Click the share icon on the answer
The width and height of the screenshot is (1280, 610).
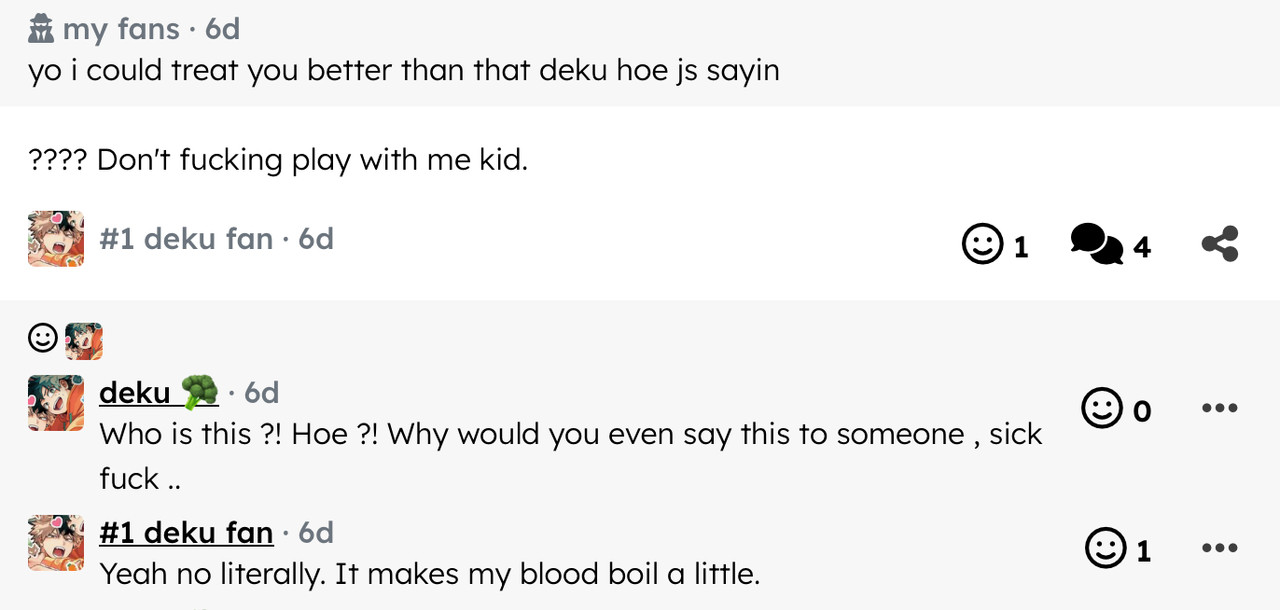pos(1219,244)
